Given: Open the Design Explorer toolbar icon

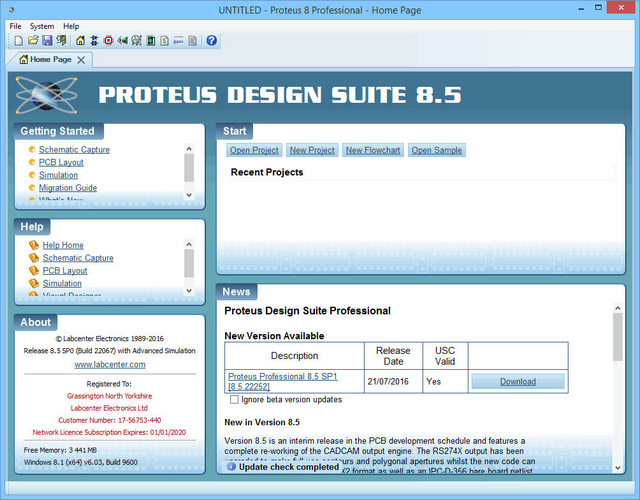Looking at the screenshot, I should tap(151, 40).
